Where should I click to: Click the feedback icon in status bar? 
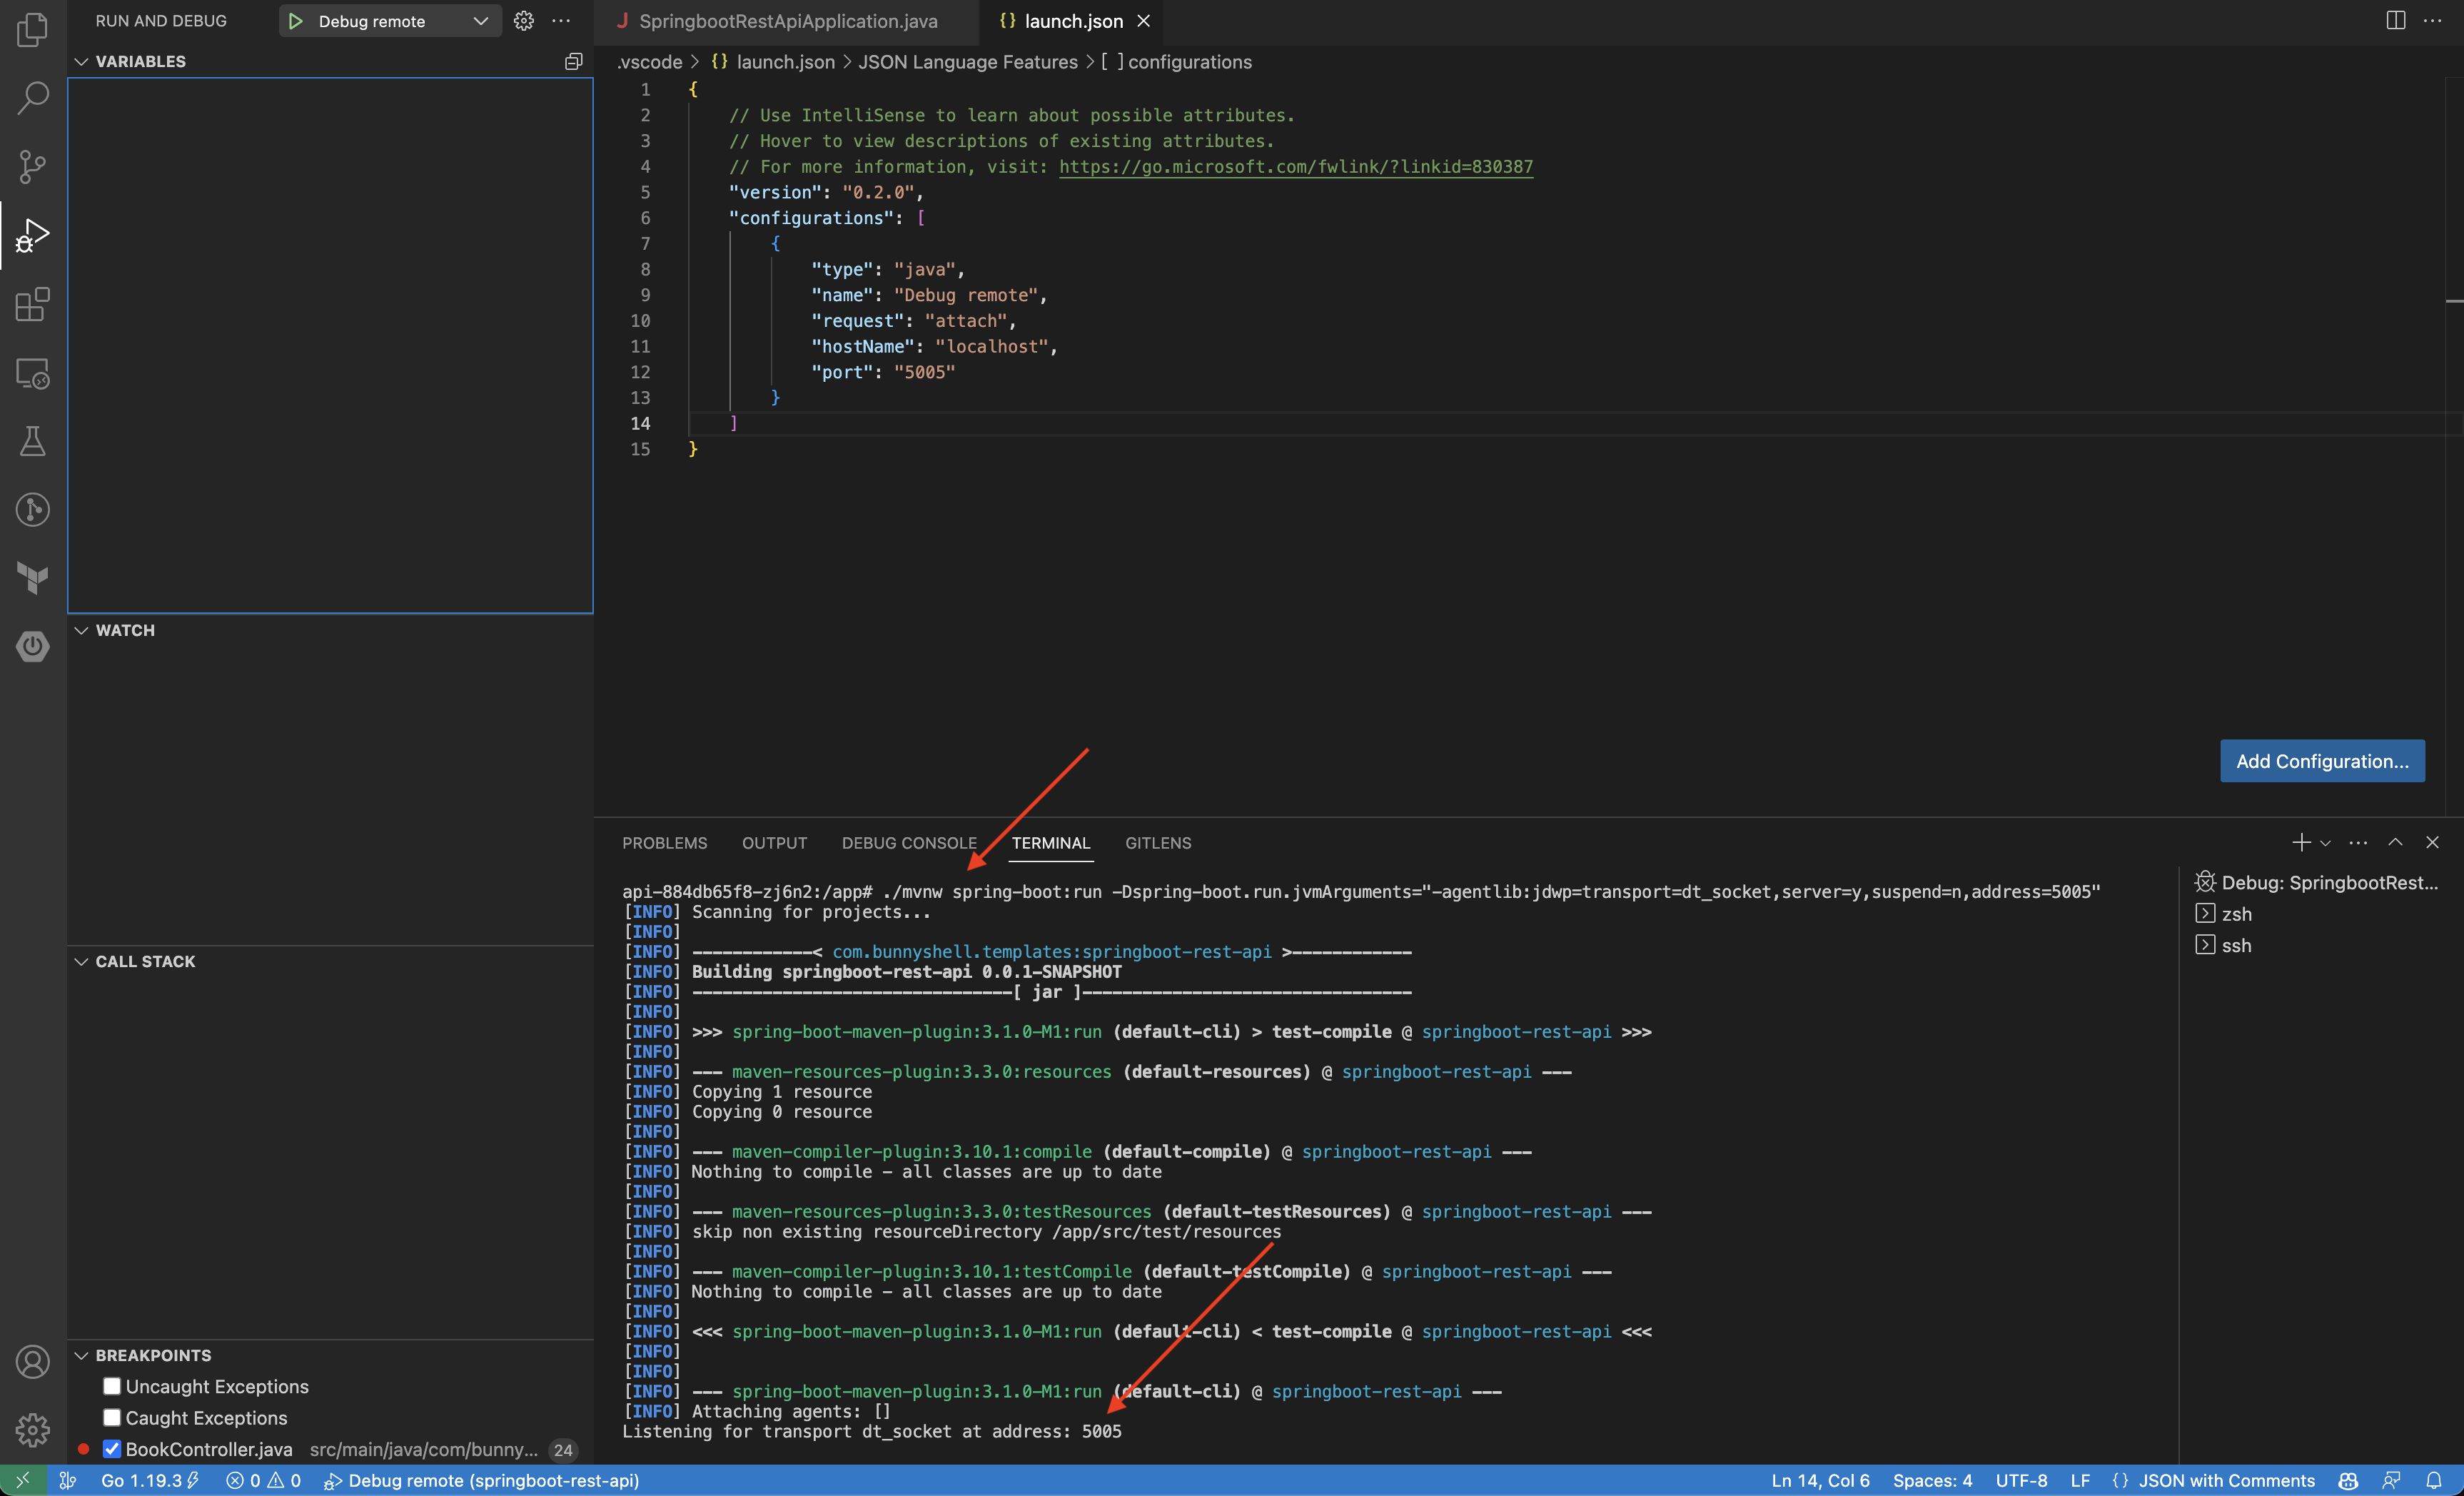click(2391, 1480)
